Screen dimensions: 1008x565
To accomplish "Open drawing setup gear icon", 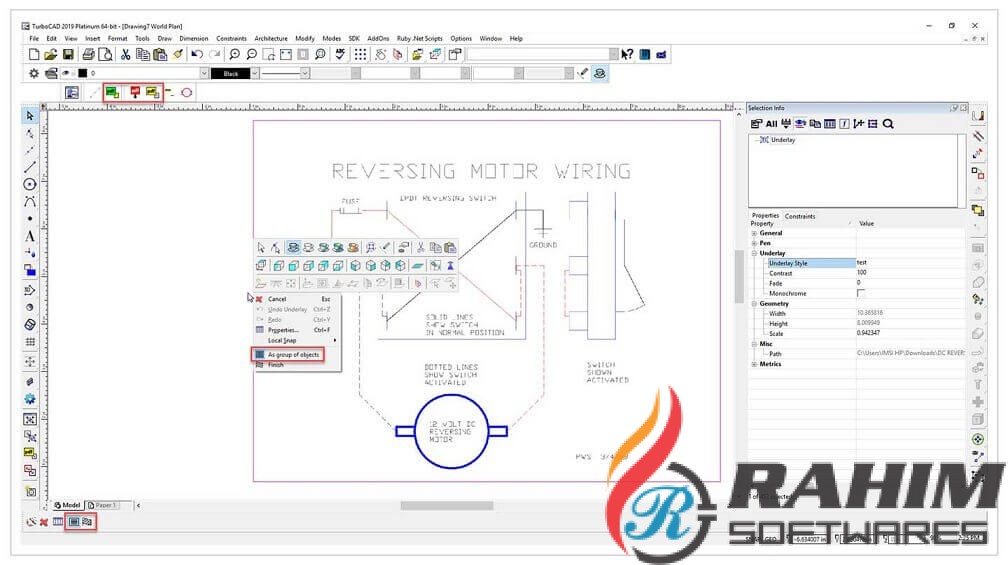I will pyautogui.click(x=34, y=73).
